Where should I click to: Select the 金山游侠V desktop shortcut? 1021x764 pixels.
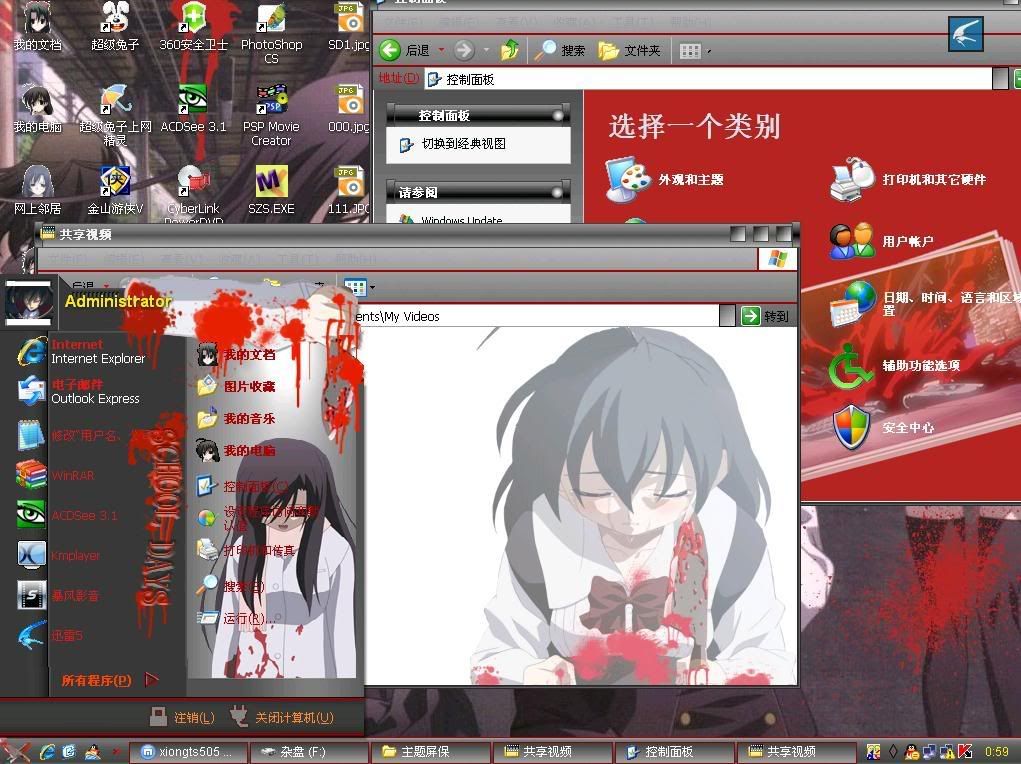(115, 190)
